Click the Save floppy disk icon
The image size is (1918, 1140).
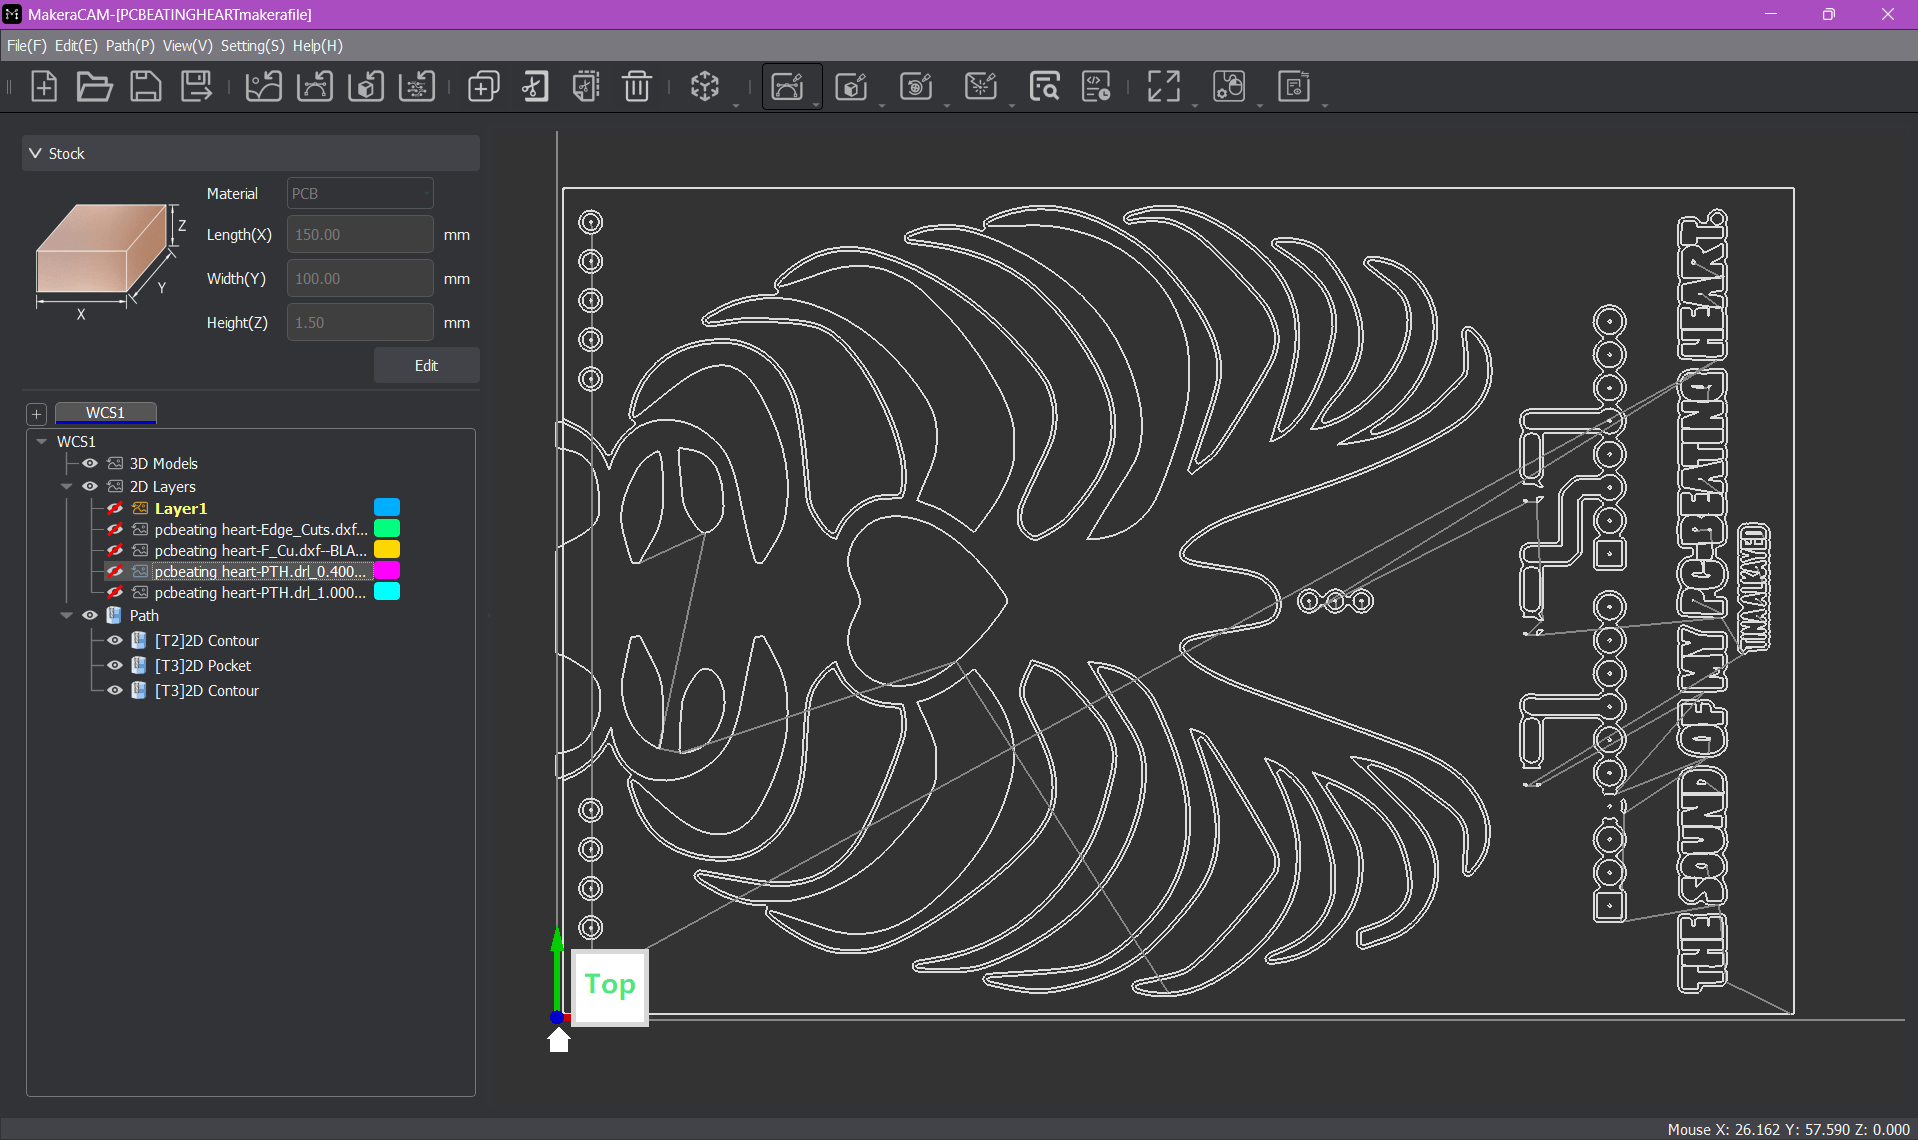tap(146, 87)
